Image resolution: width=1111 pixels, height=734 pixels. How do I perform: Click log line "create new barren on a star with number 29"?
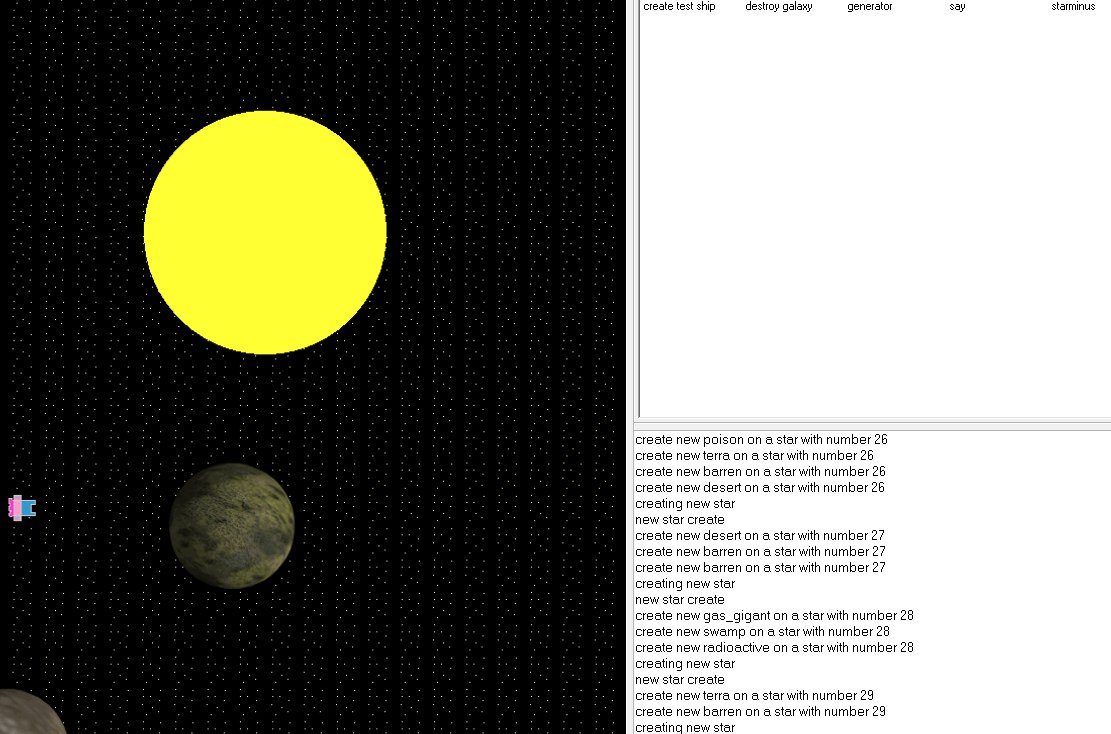point(760,711)
